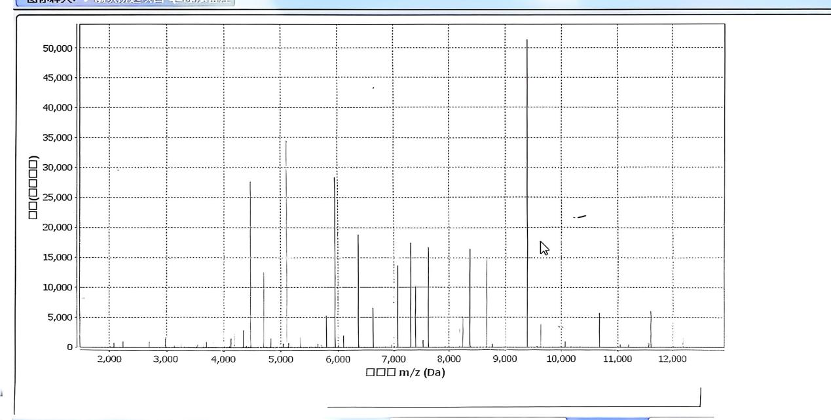Click the vertical intensity axis title
This screenshot has height=420, width=832.
point(33,187)
